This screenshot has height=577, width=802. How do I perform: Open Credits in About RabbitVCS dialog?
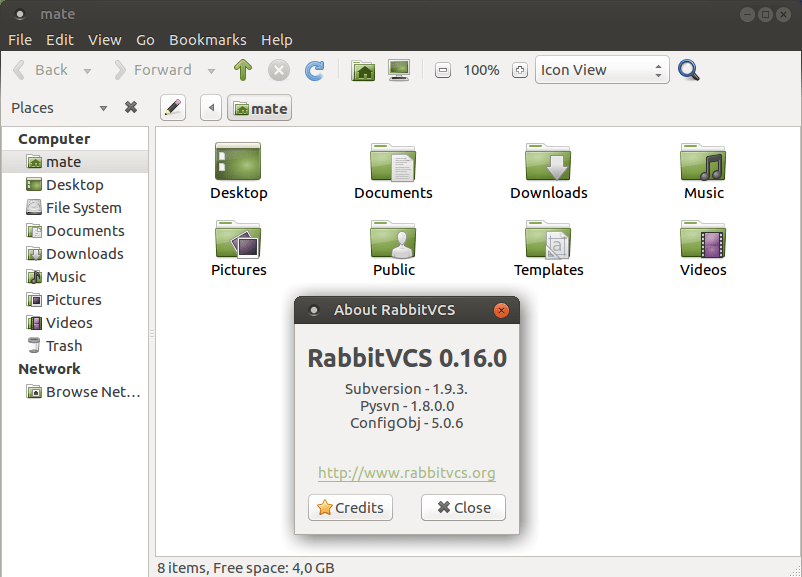pyautogui.click(x=350, y=507)
